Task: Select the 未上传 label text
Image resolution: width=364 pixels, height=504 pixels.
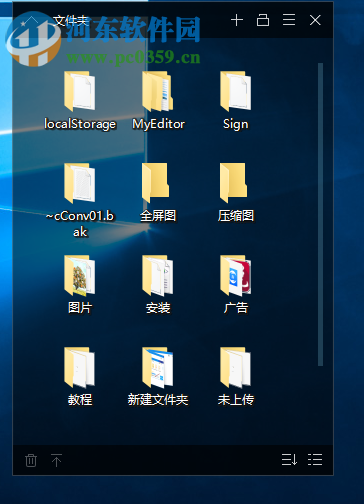Action: [236, 400]
